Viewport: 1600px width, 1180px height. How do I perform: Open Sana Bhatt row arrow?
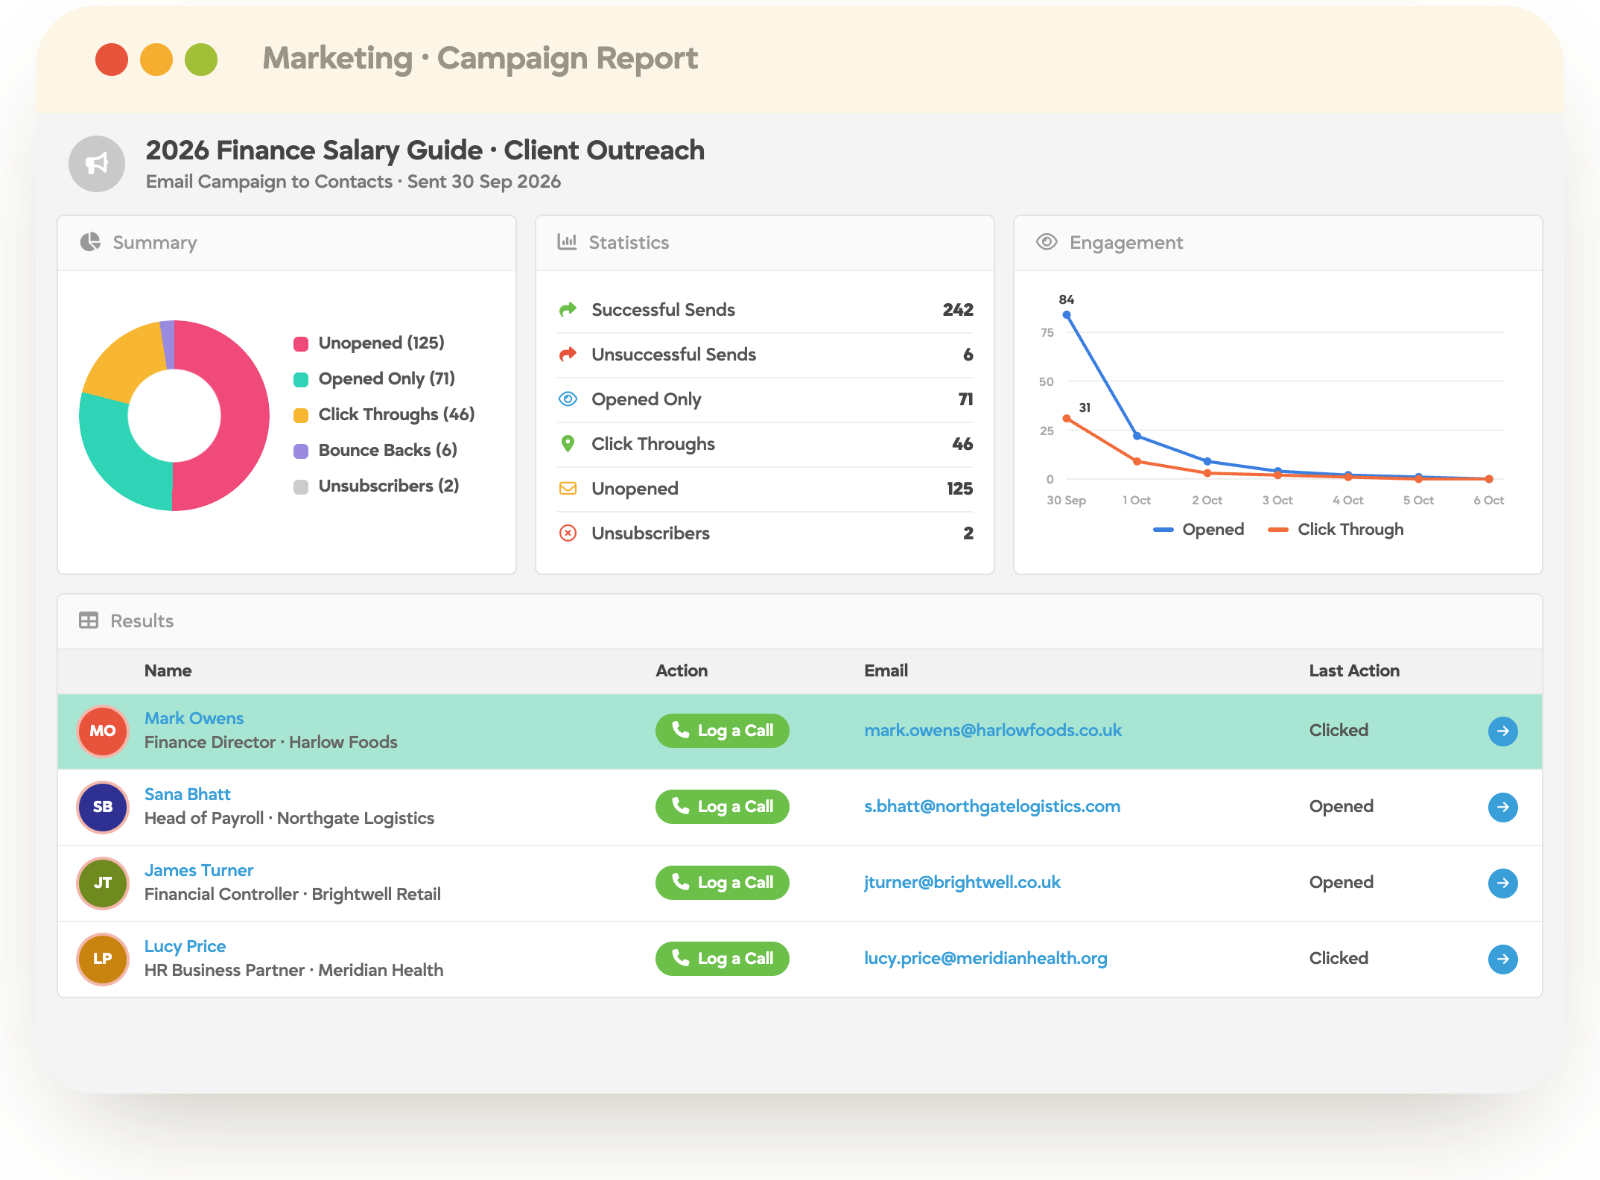1503,807
